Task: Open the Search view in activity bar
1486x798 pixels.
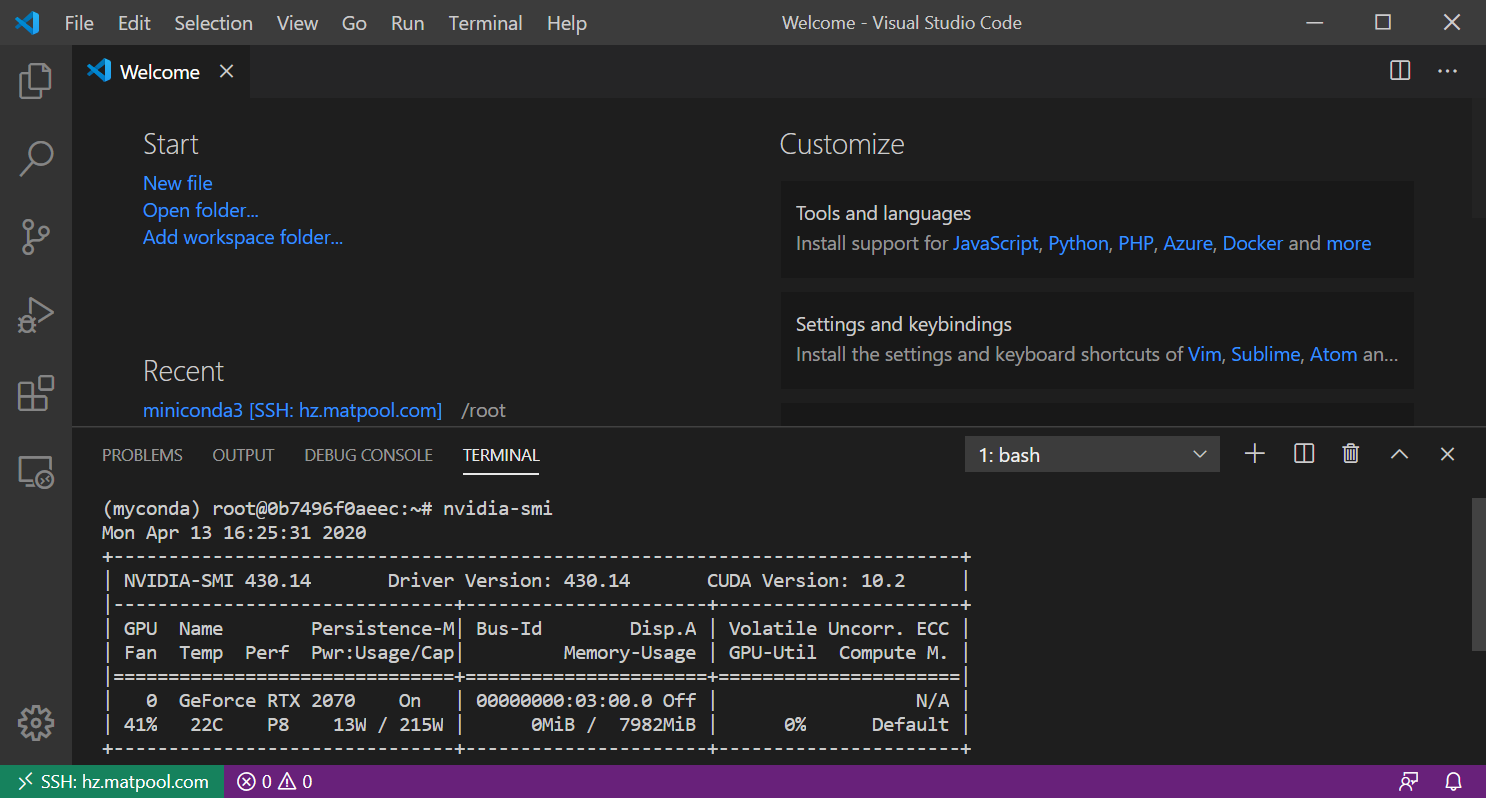Action: pos(35,159)
